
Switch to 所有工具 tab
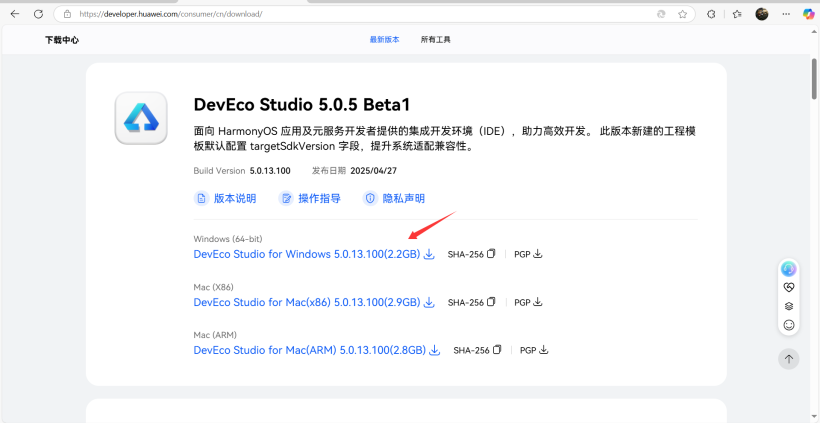pyautogui.click(x=436, y=40)
